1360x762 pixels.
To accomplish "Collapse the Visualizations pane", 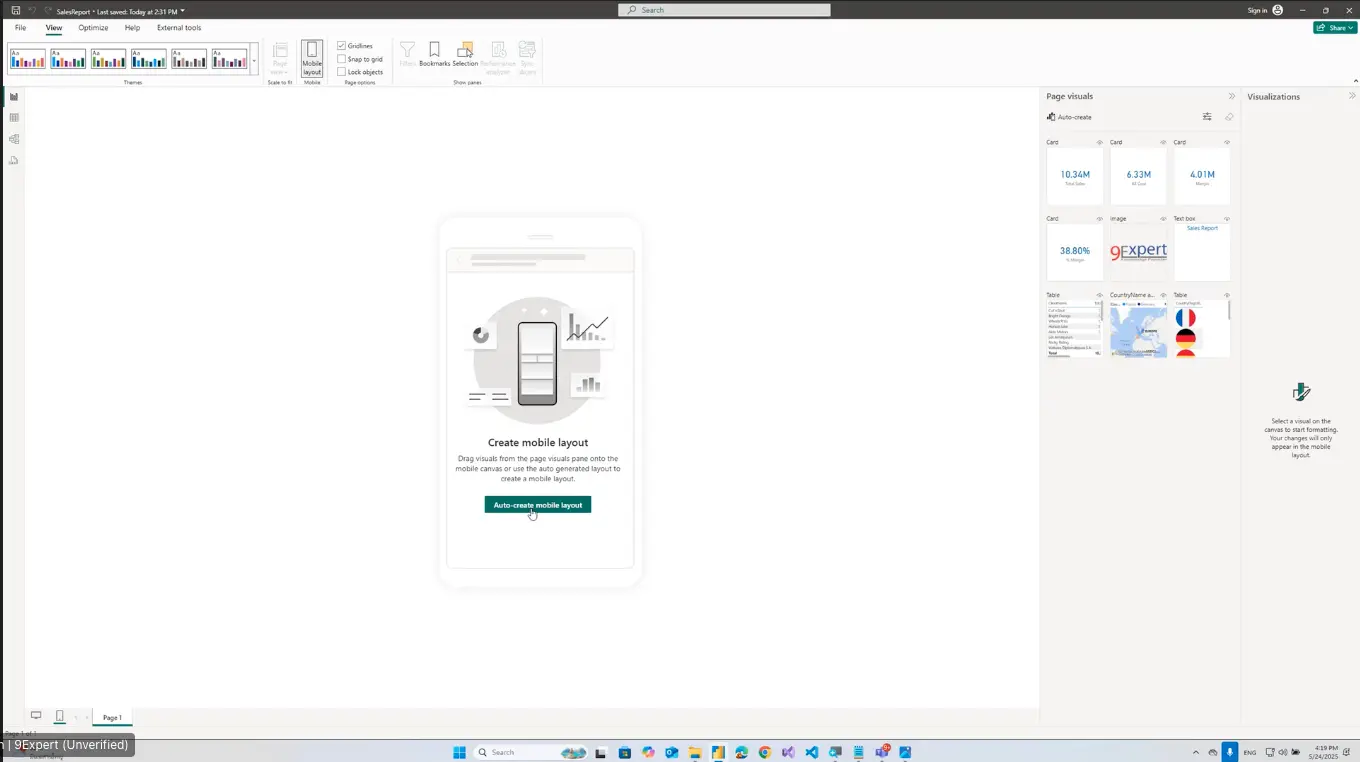I will click(x=1352, y=96).
